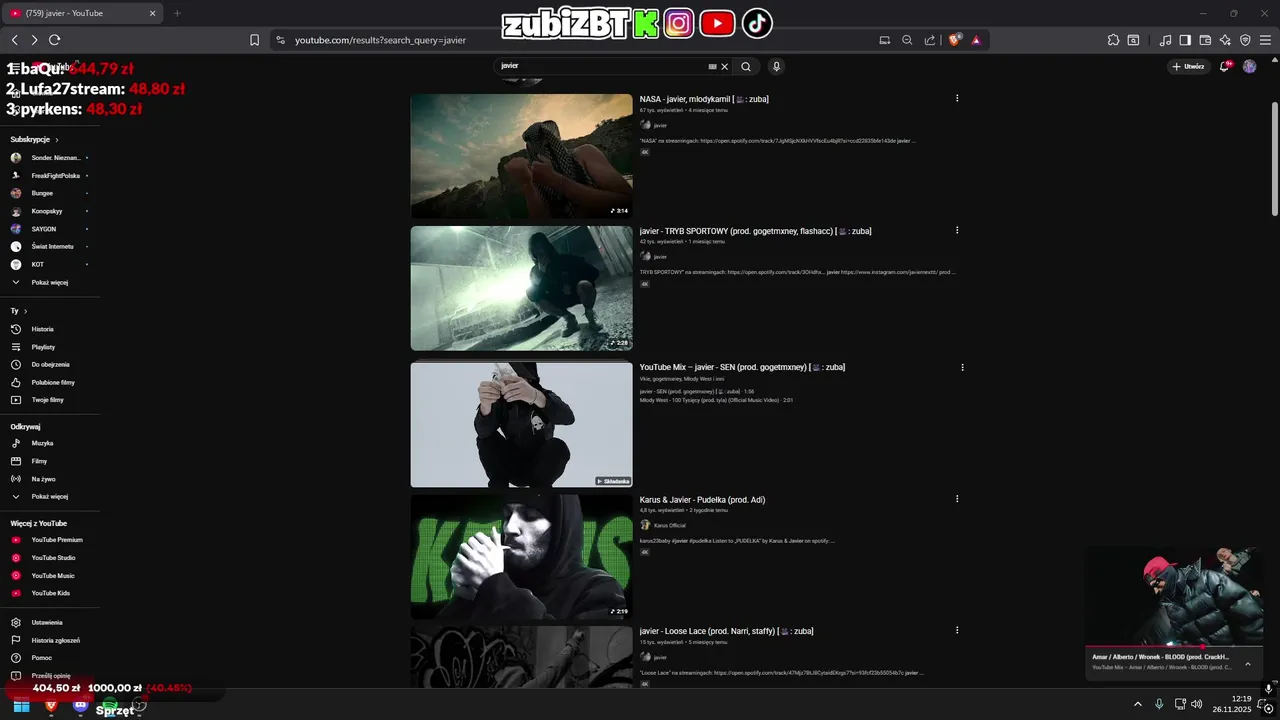Open the Extensions puzzle icon
This screenshot has width=1280, height=720.
tap(1113, 40)
